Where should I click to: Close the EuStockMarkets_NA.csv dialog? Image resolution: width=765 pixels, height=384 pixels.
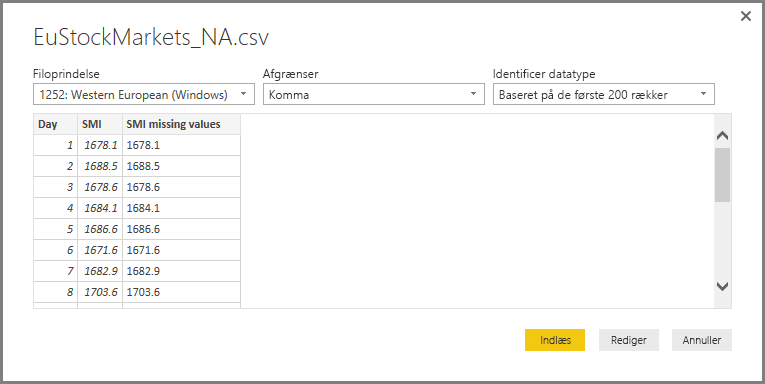(x=745, y=17)
